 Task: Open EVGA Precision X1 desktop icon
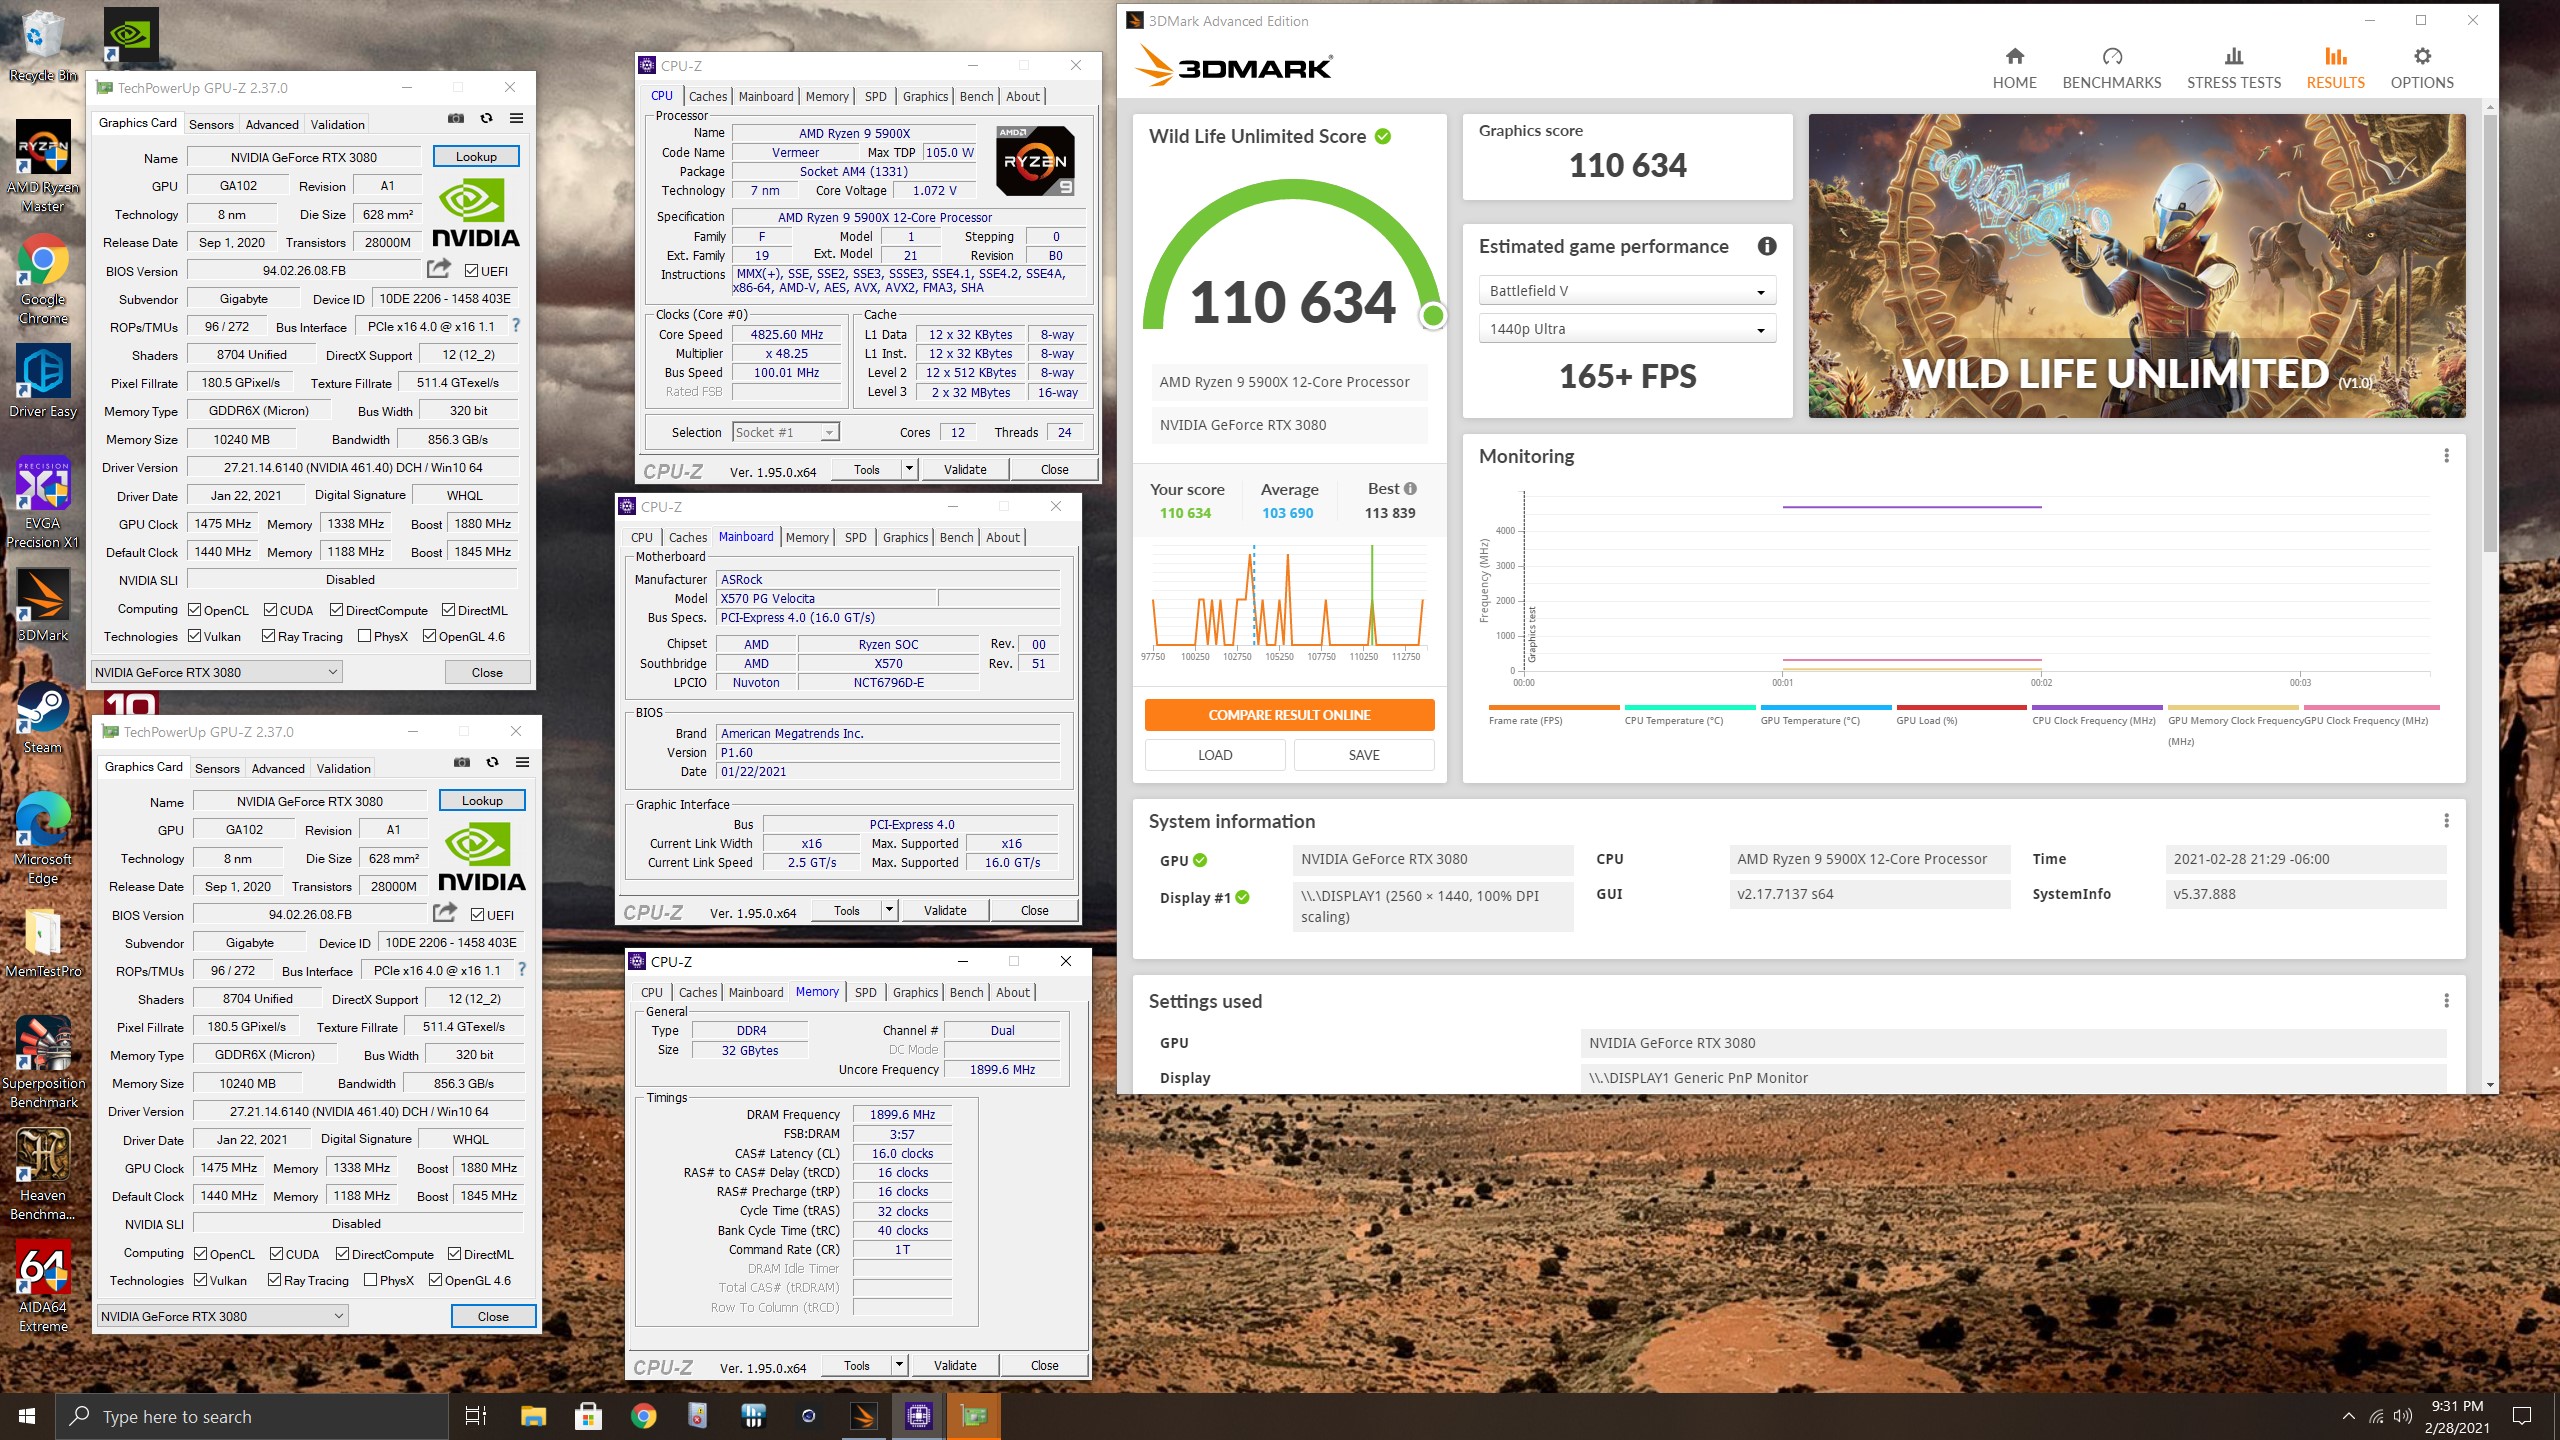(x=43, y=503)
